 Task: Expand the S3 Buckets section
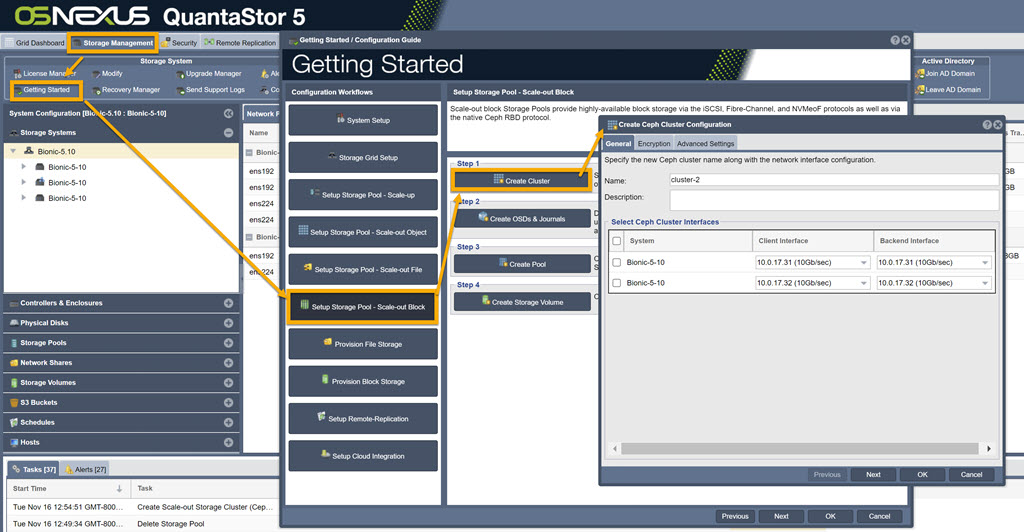click(x=229, y=403)
